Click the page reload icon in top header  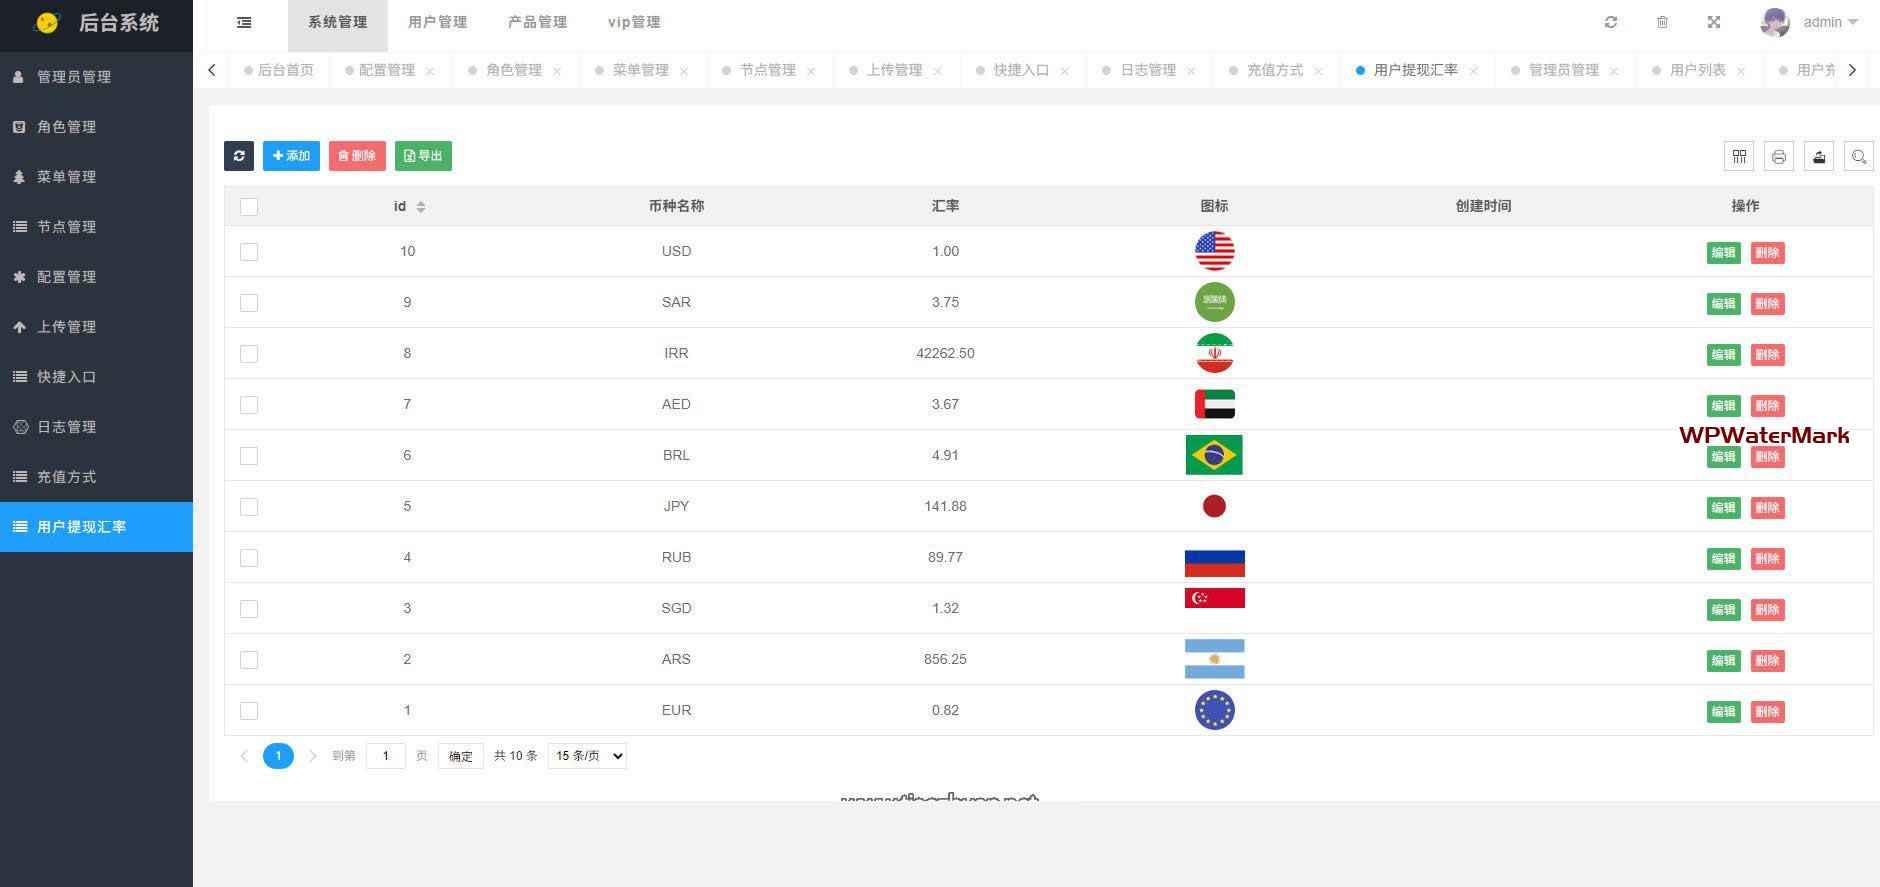point(1610,22)
